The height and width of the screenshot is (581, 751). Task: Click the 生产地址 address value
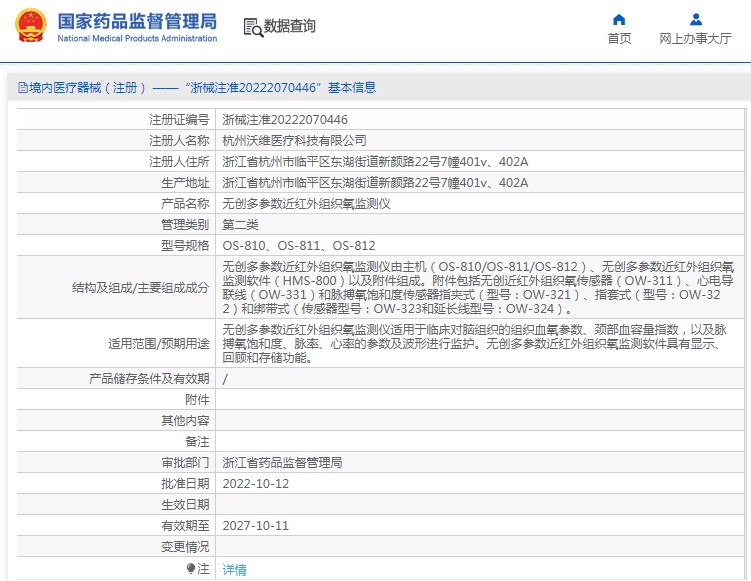pos(375,183)
